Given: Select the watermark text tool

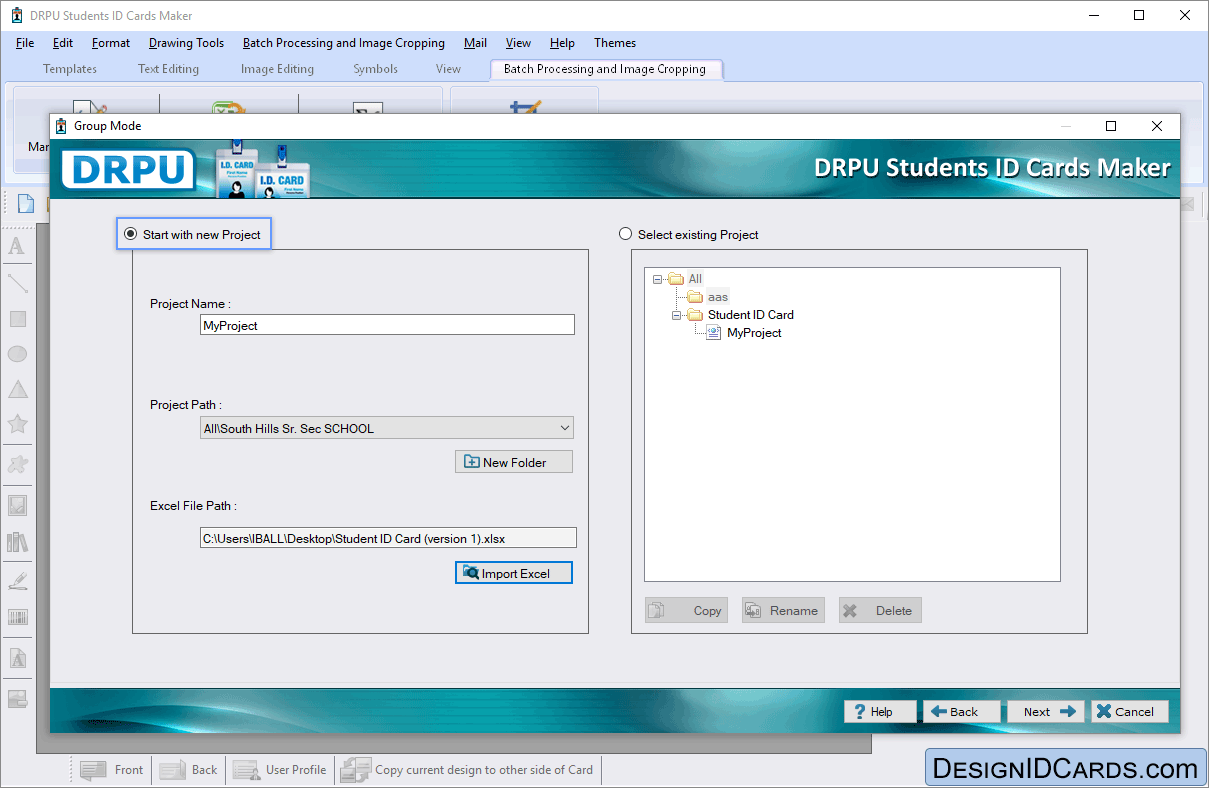Looking at the screenshot, I should 17,659.
